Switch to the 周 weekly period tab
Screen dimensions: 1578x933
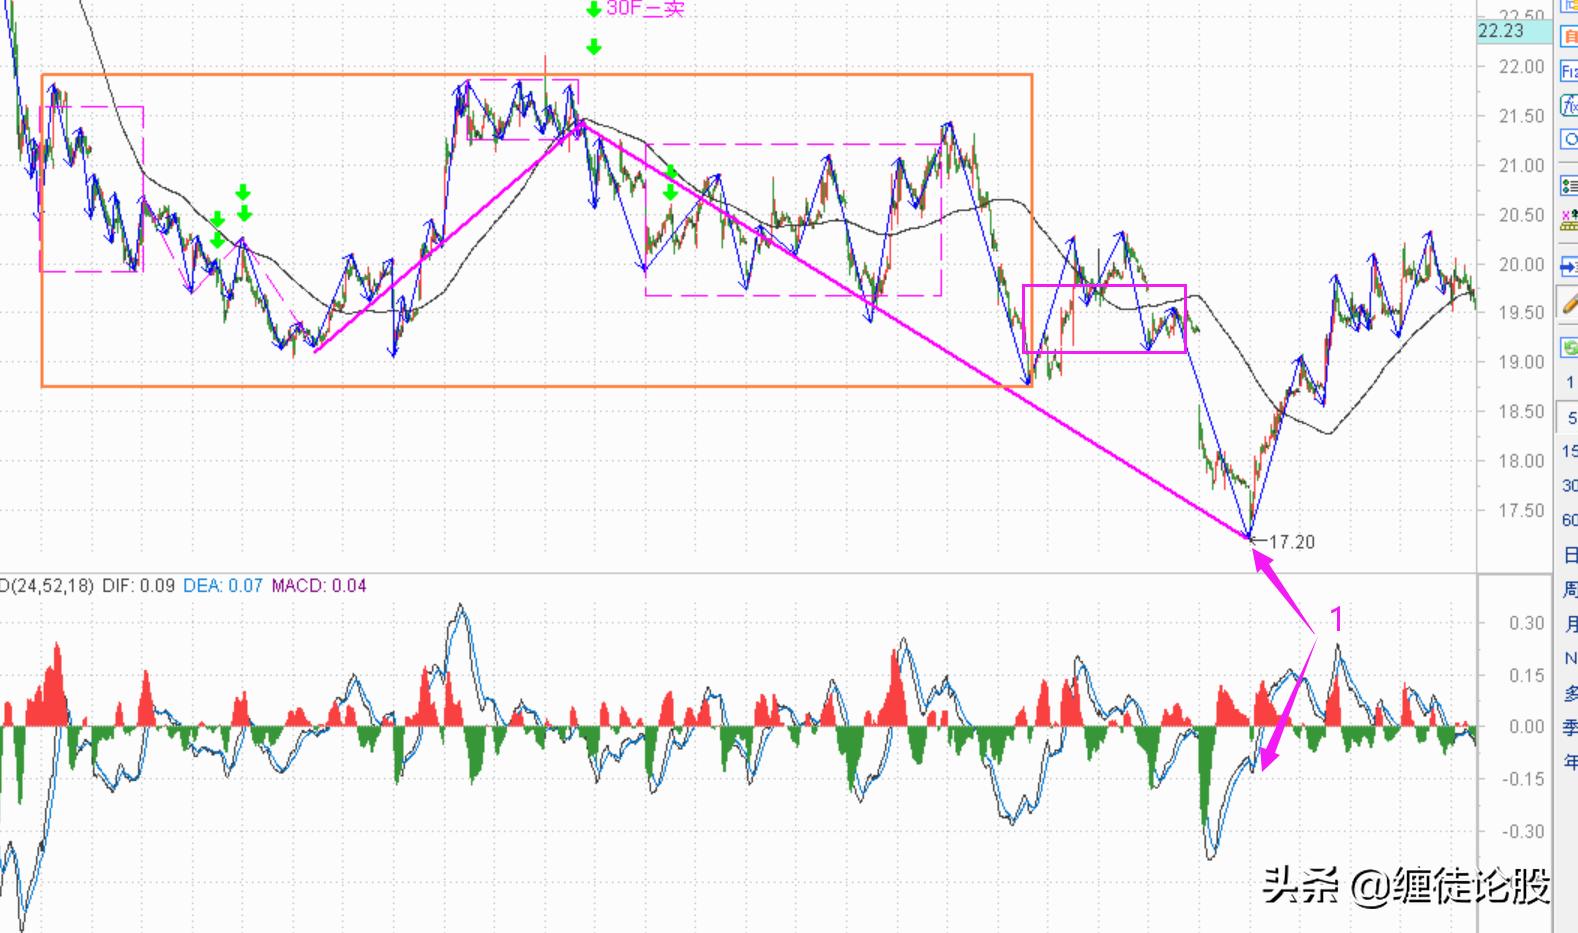[x=1570, y=590]
